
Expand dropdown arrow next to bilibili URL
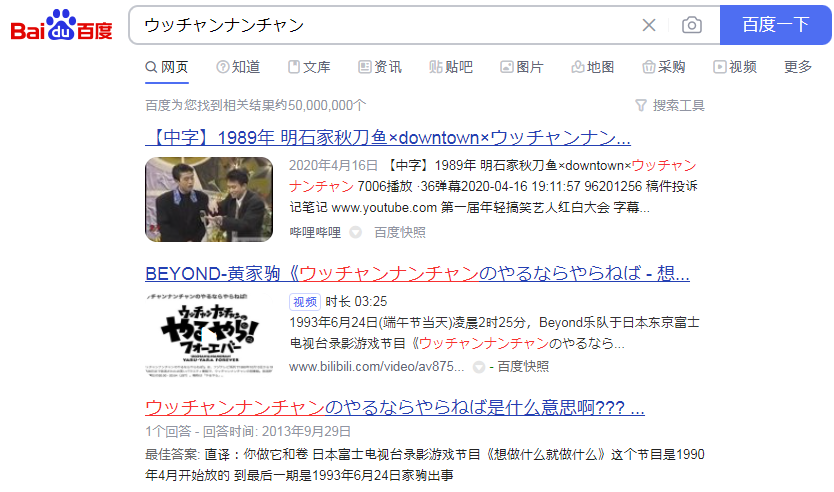[479, 367]
